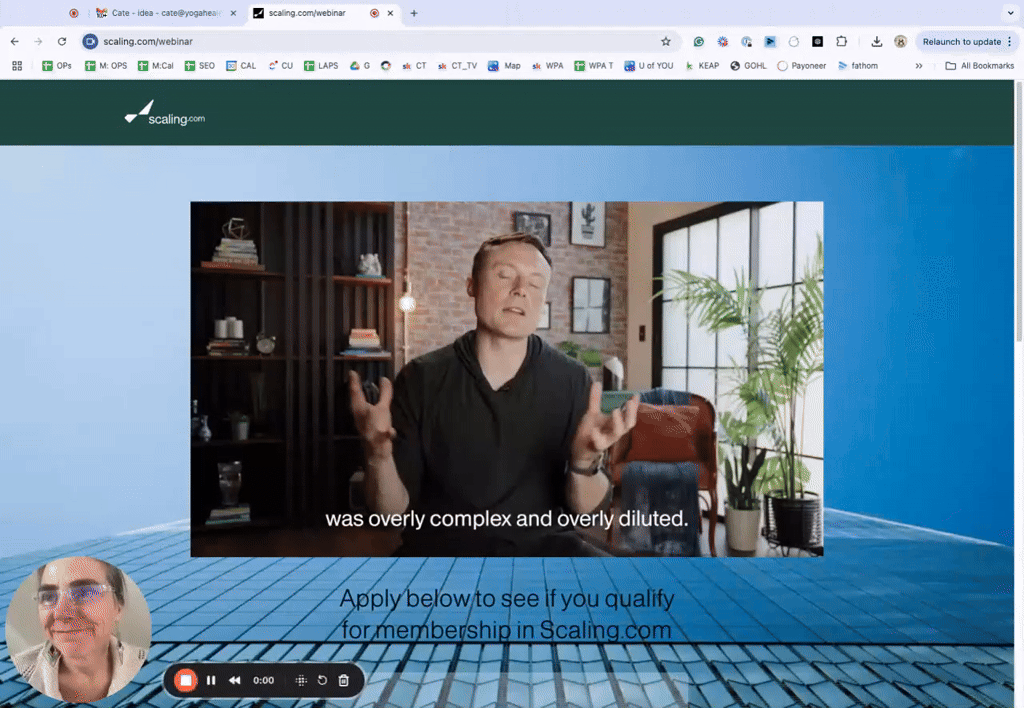Screen dimensions: 1024x708
Task: Open the GOHL bookmark
Action: [748, 65]
